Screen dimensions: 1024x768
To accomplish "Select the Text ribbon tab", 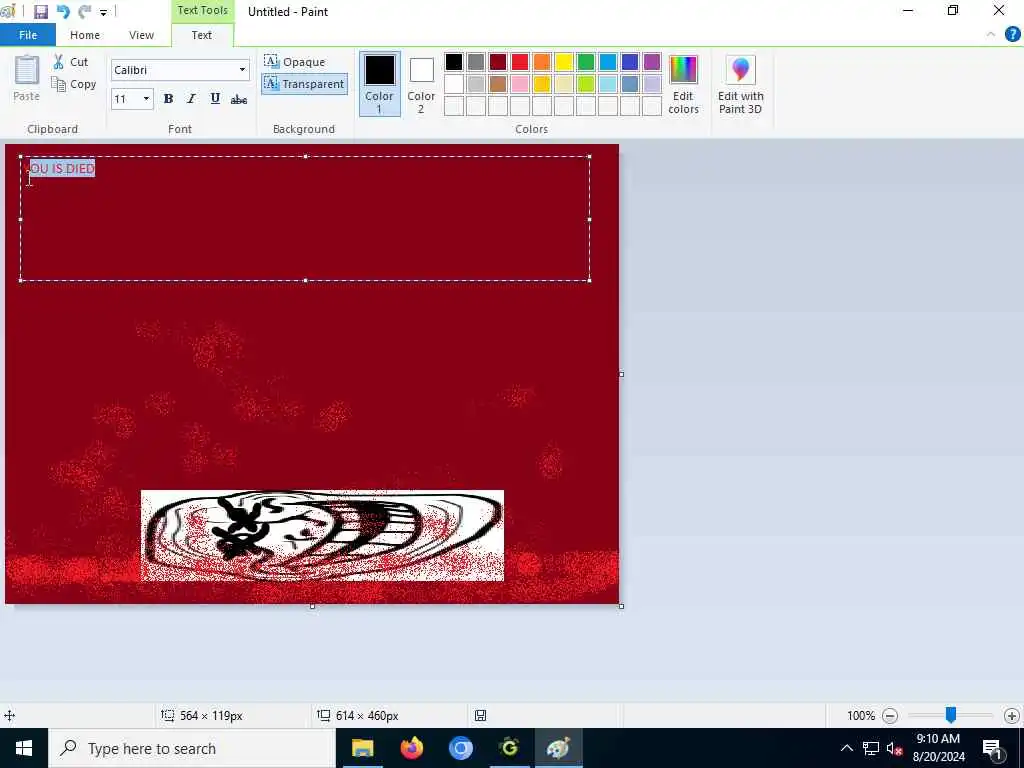I will [x=202, y=35].
